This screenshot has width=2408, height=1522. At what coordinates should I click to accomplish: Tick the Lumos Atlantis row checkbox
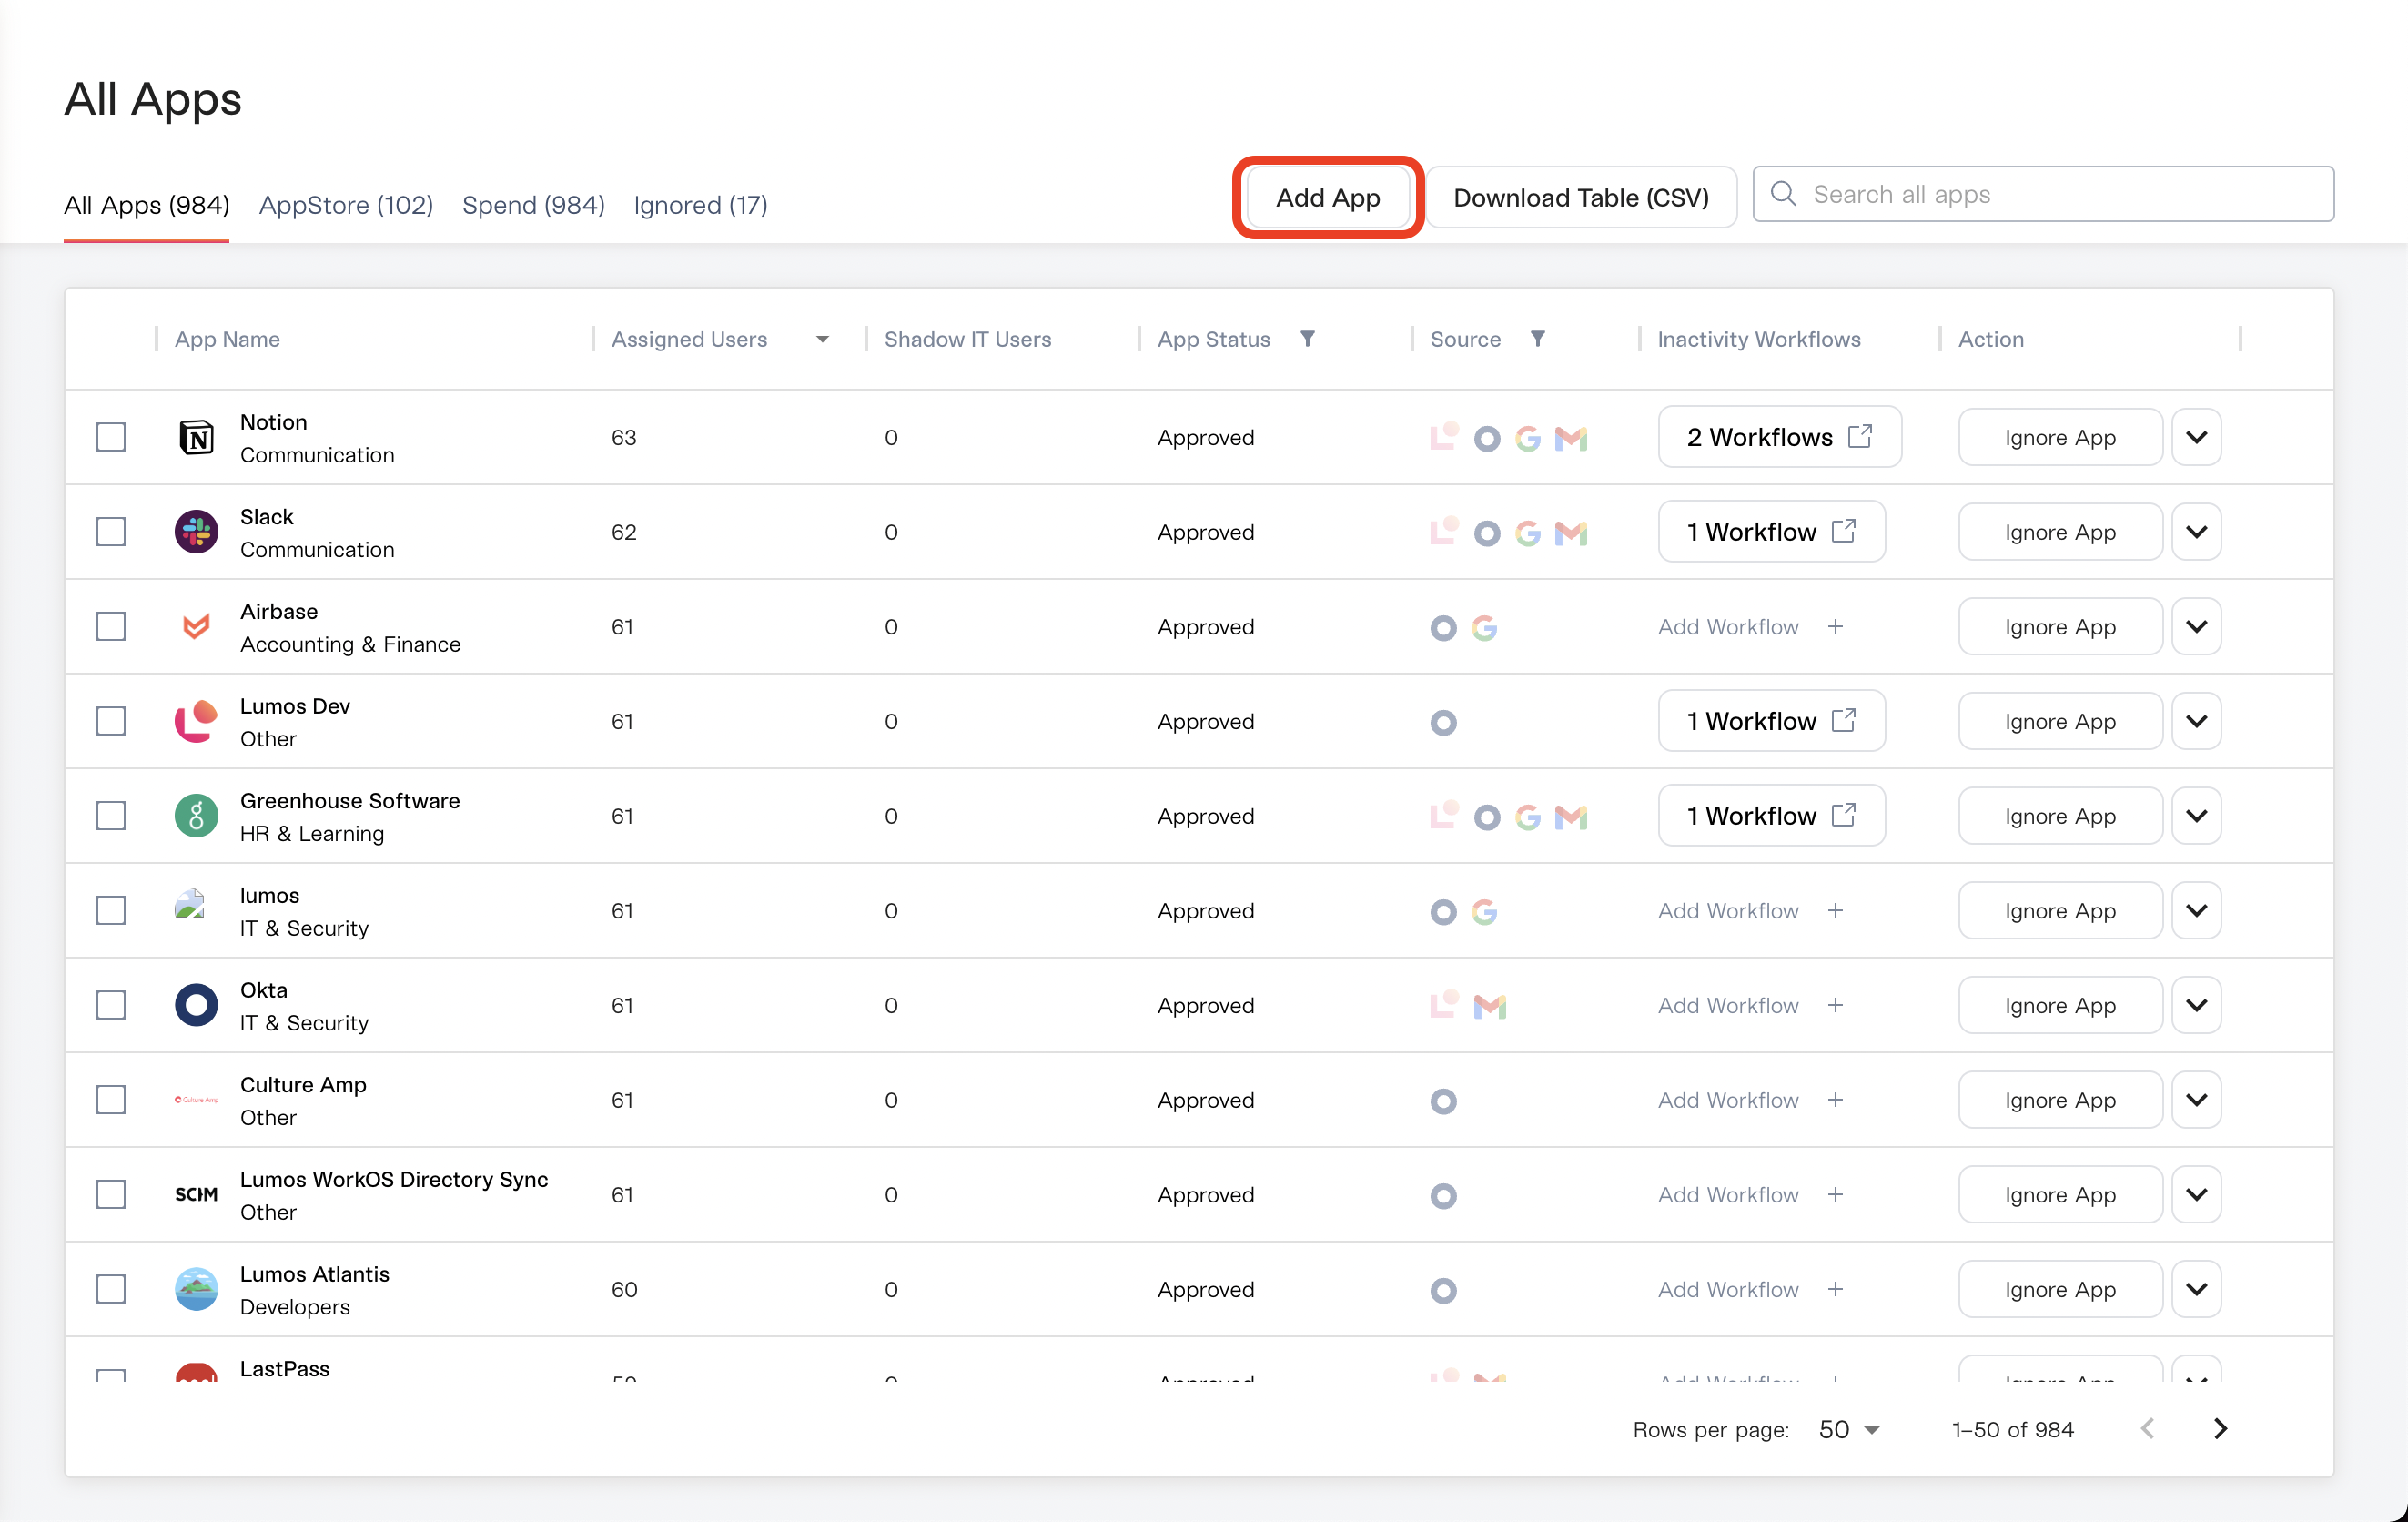click(111, 1289)
